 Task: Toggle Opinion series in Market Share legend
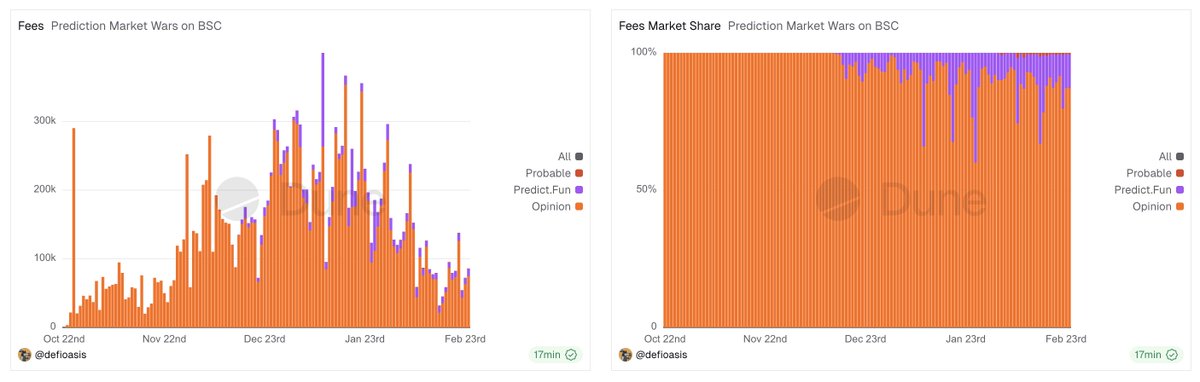[1159, 206]
